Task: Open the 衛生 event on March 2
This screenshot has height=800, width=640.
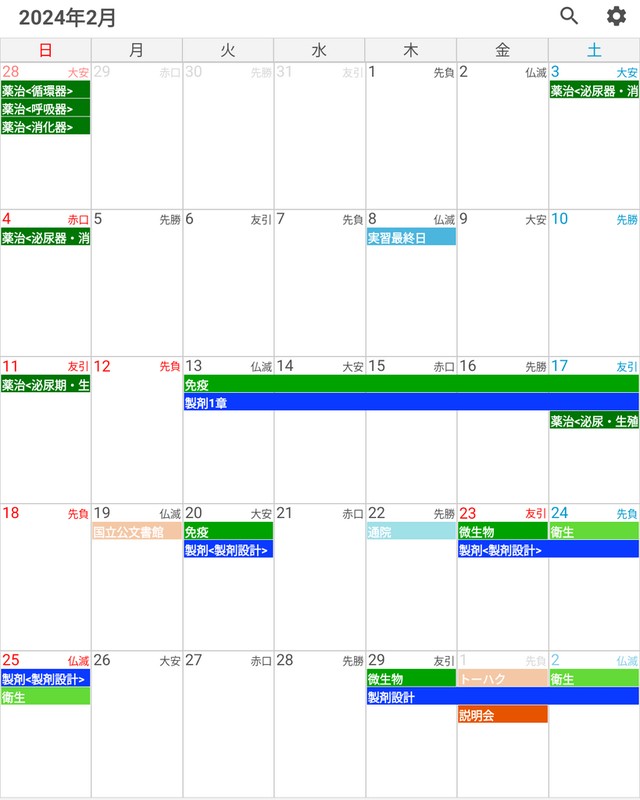Action: click(594, 679)
